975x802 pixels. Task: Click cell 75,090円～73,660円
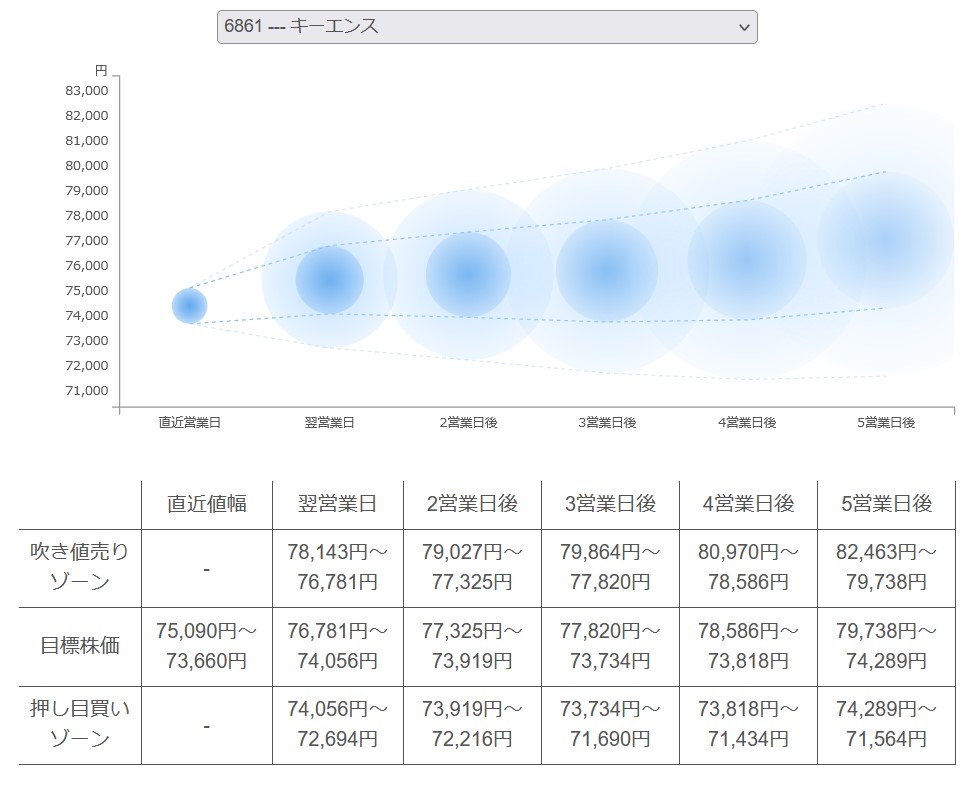pyautogui.click(x=206, y=645)
